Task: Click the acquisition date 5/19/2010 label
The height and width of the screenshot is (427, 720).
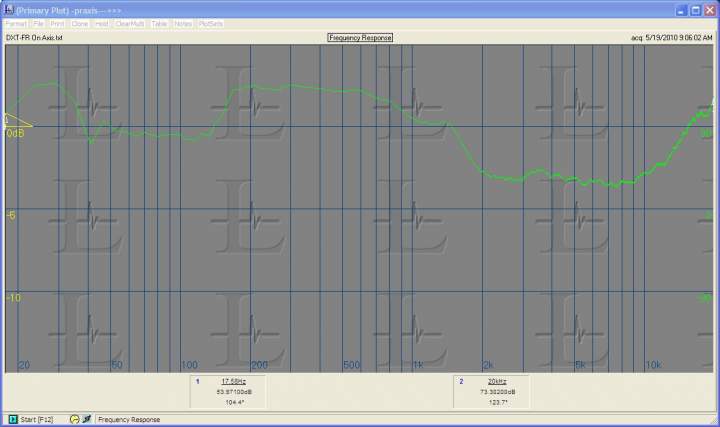Action: pos(672,38)
